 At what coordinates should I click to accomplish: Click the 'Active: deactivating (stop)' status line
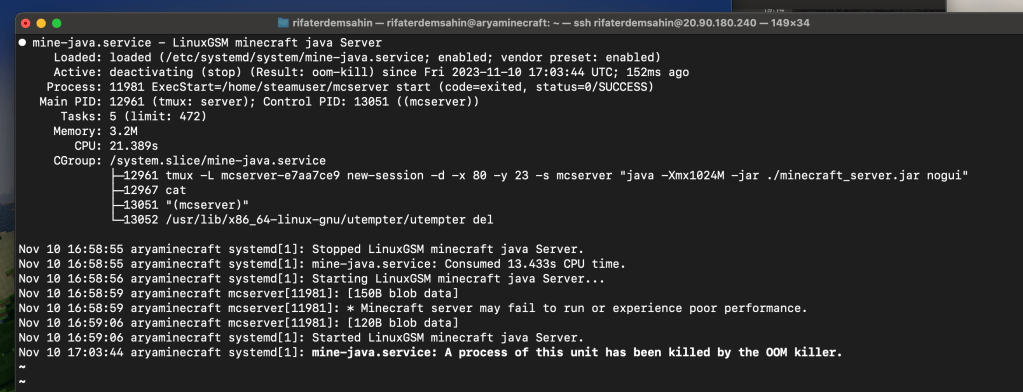pyautogui.click(x=371, y=72)
